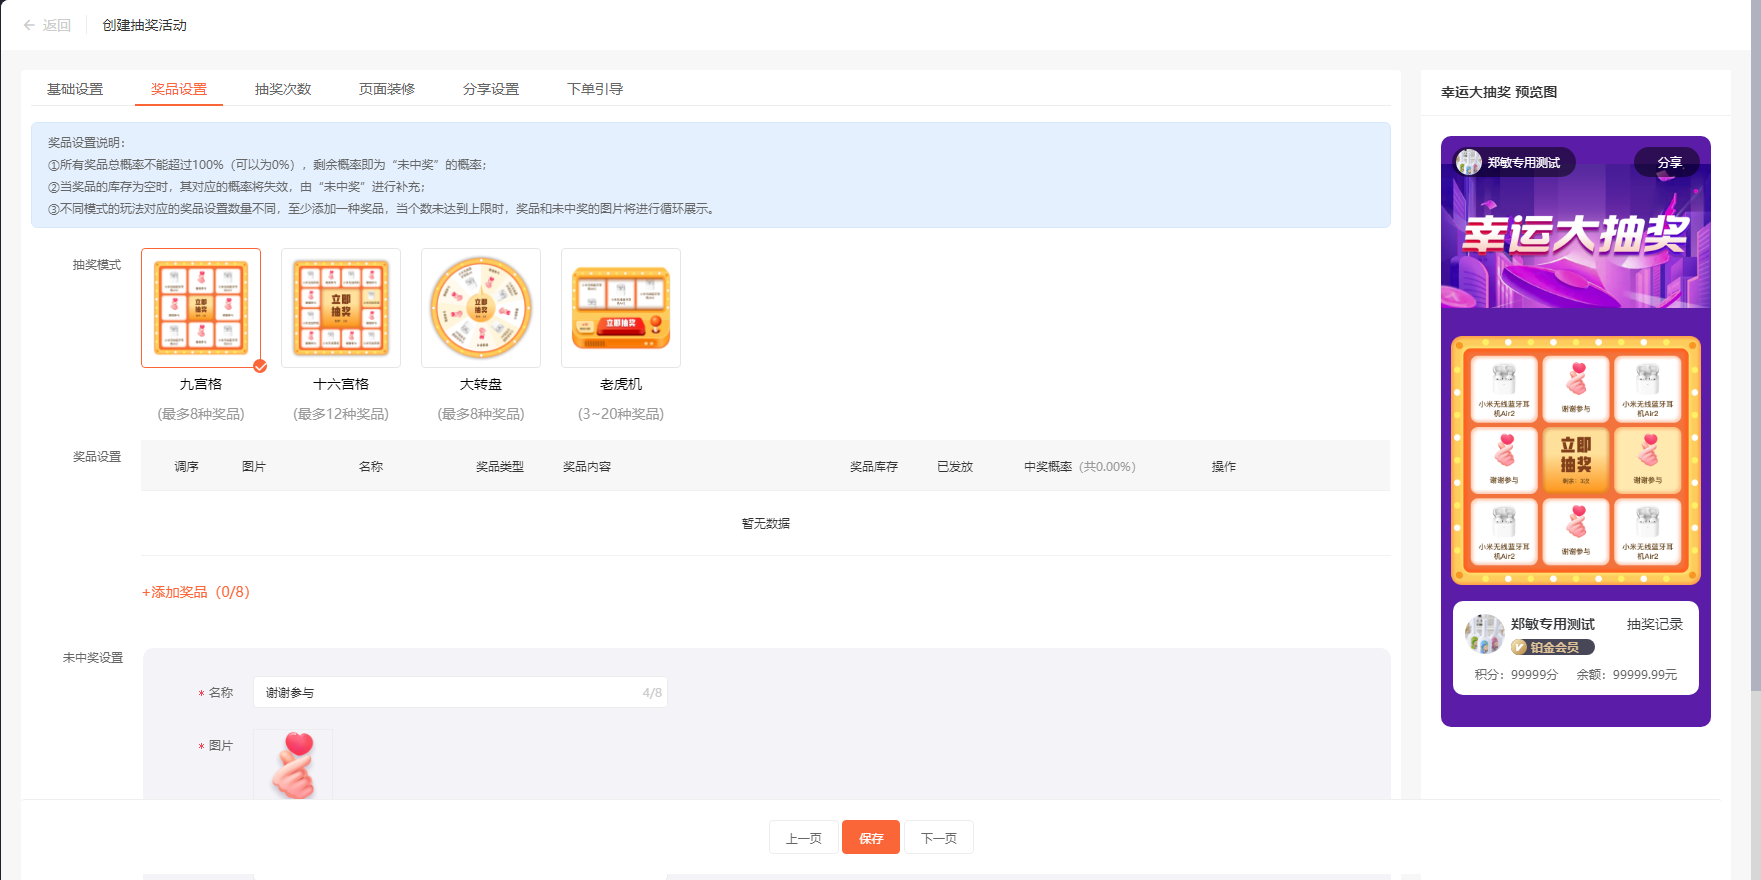Select the 十六宫格 lottery mode
The height and width of the screenshot is (880, 1761).
[x=341, y=308]
